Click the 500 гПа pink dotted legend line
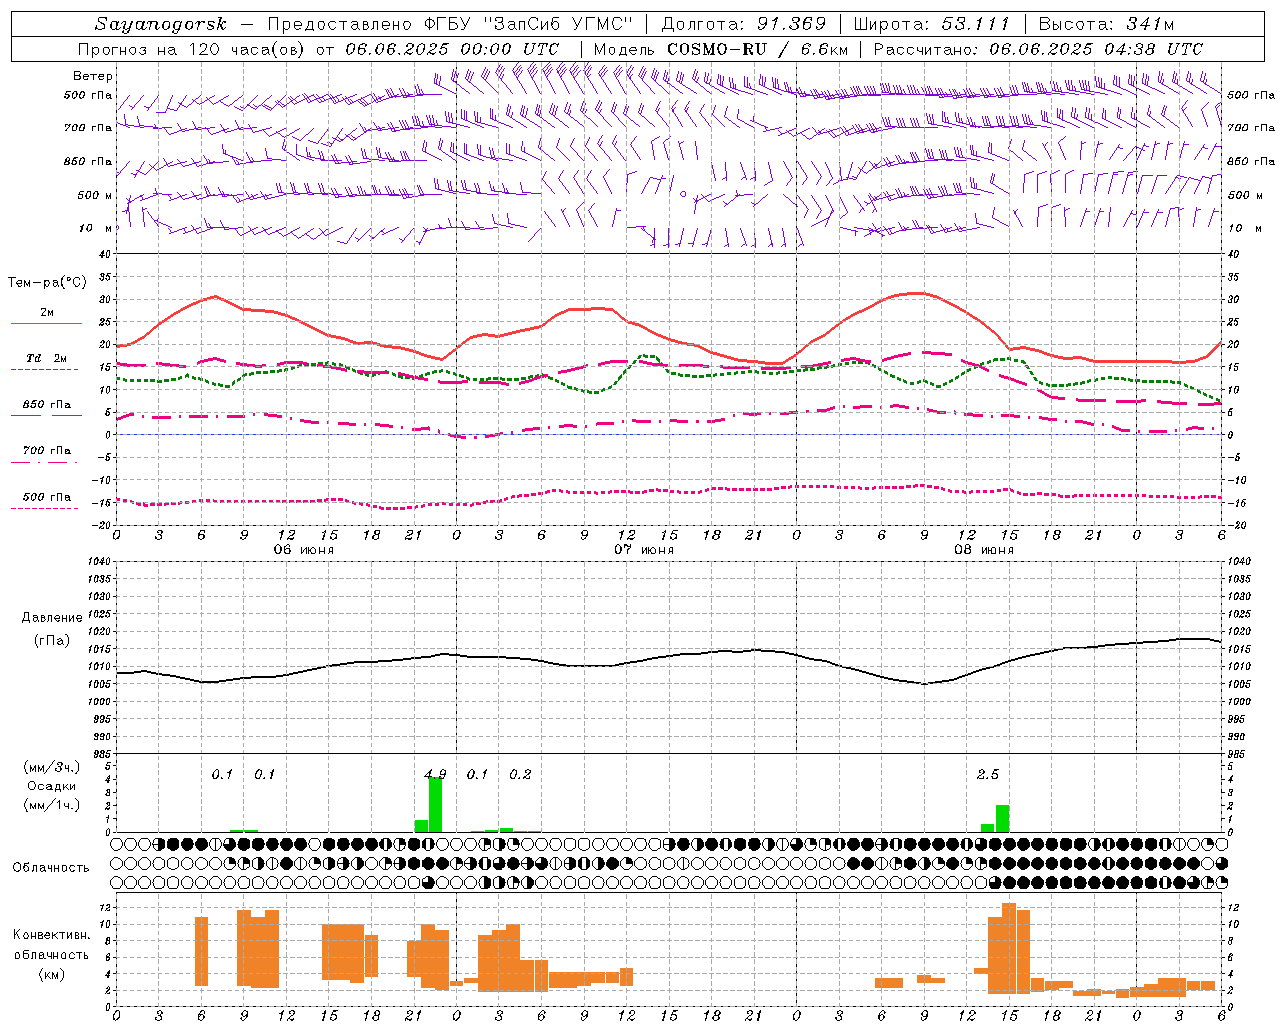This screenshot has width=1280, height=1024. click(x=46, y=508)
